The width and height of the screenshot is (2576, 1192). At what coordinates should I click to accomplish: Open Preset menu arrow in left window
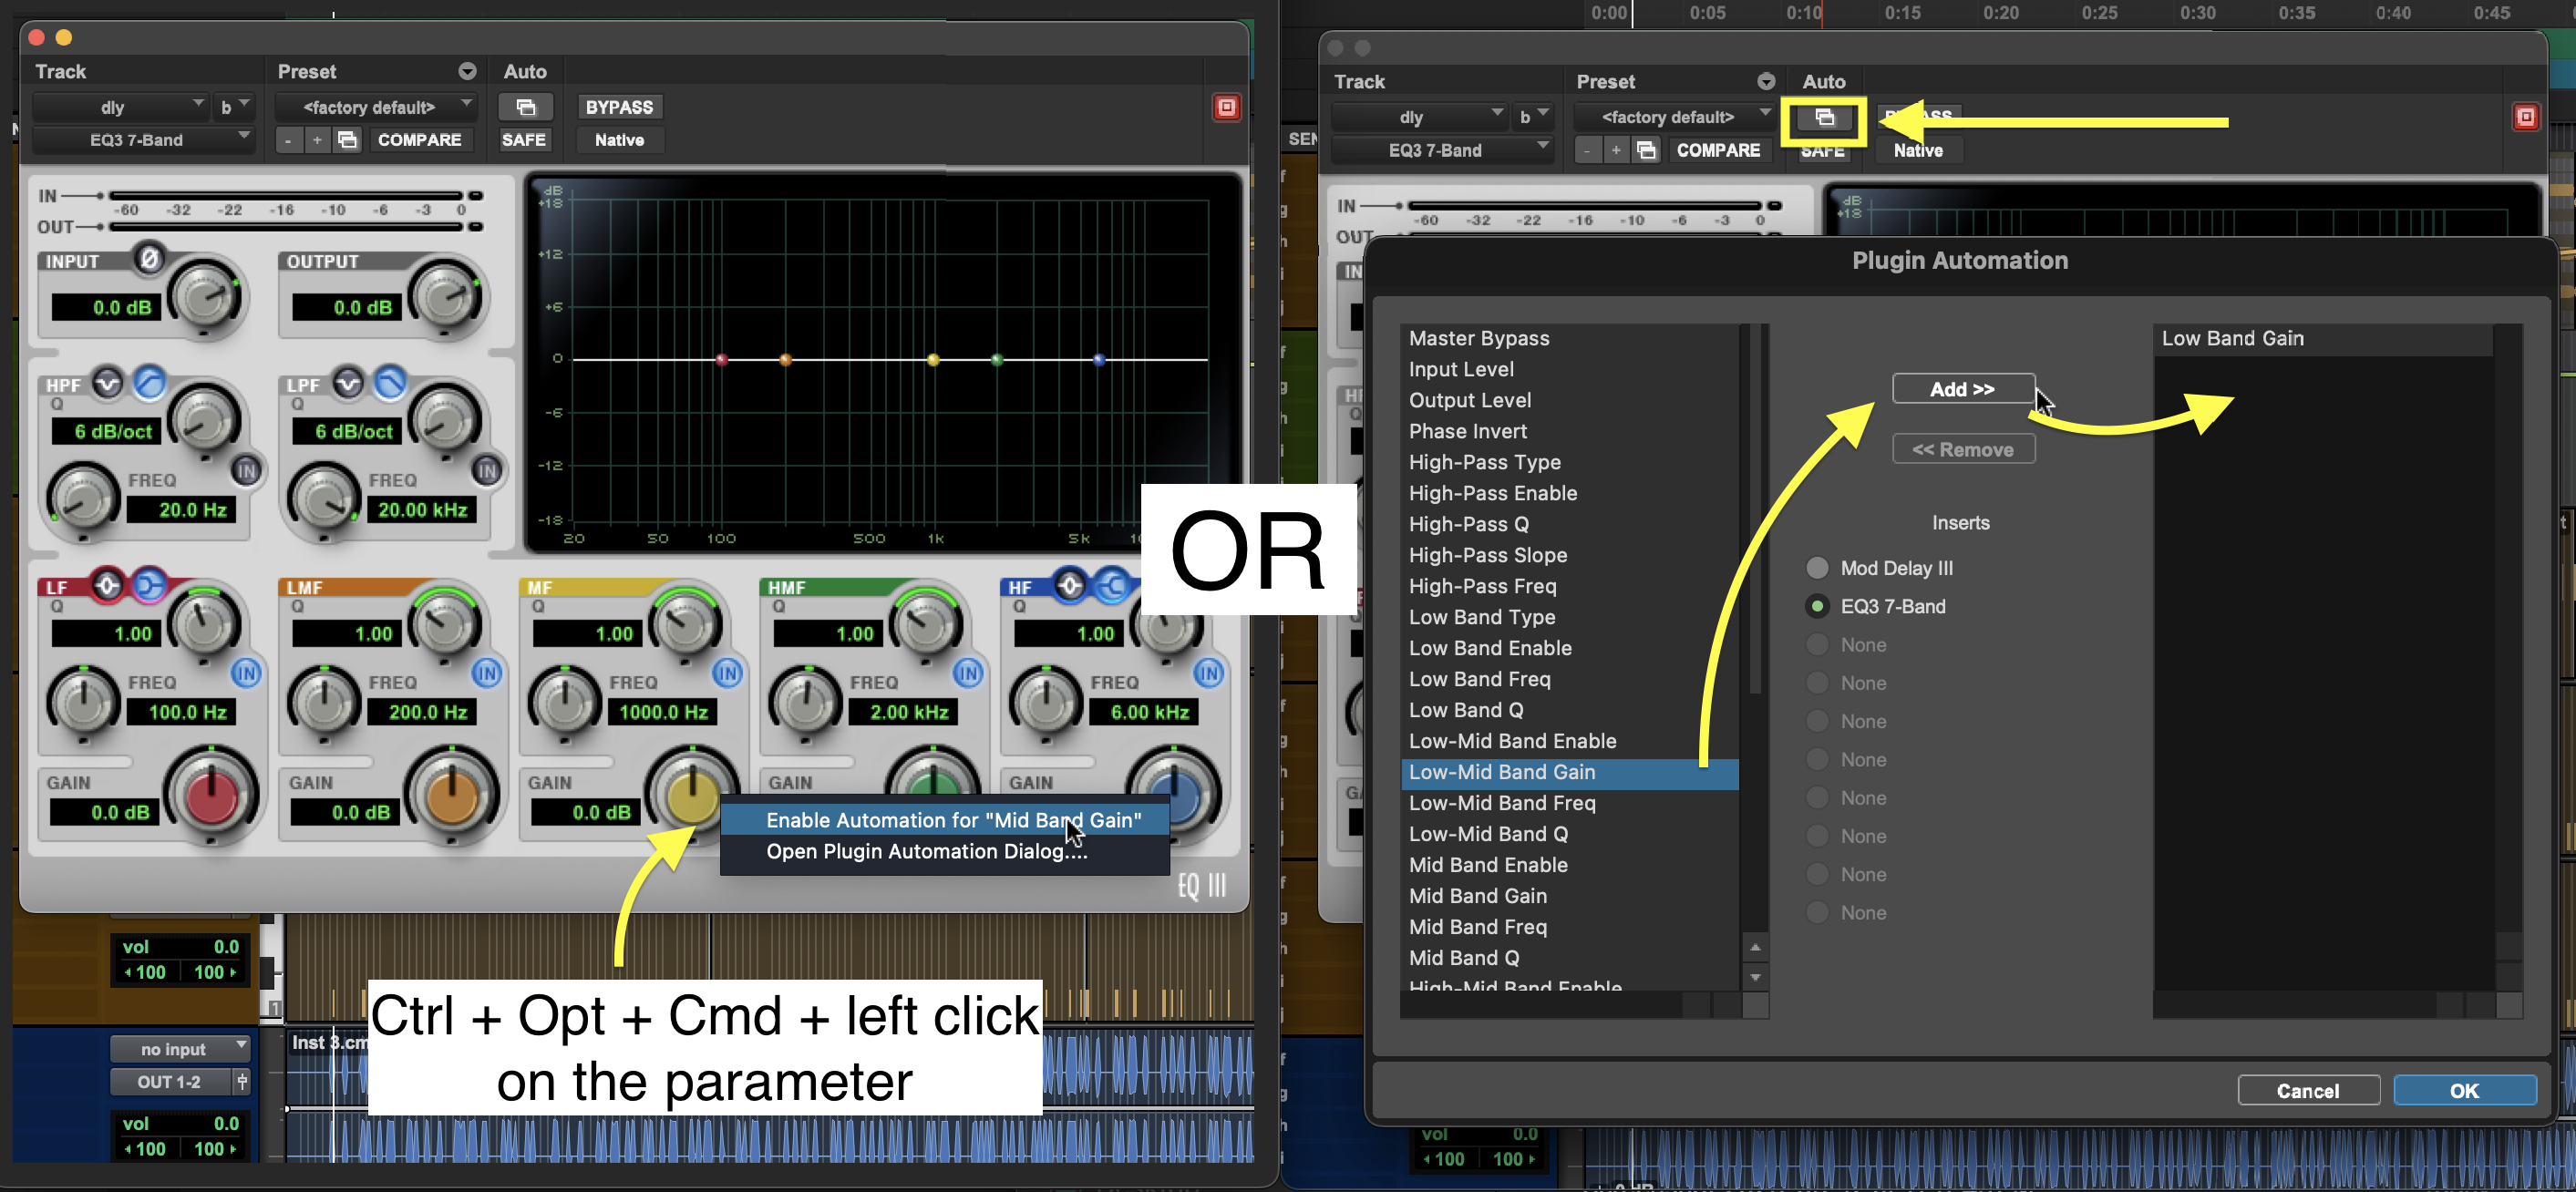click(x=467, y=72)
